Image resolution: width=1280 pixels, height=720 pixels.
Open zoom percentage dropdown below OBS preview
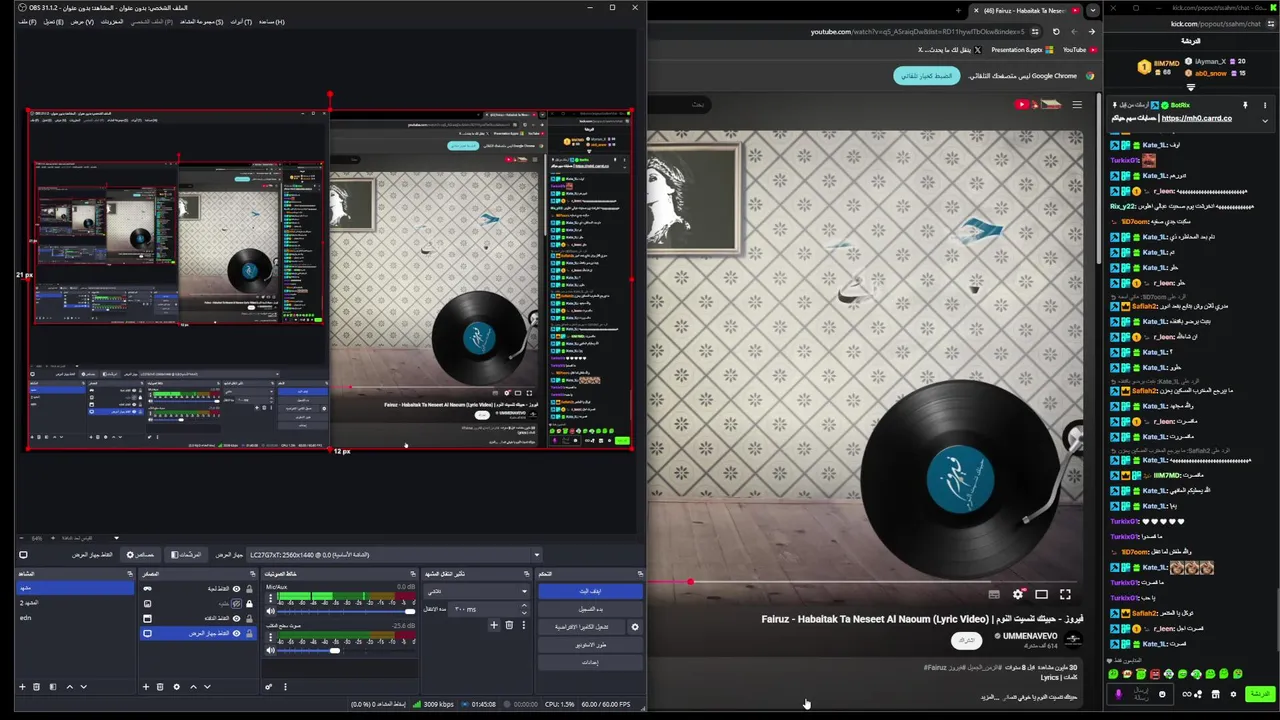tap(116, 538)
